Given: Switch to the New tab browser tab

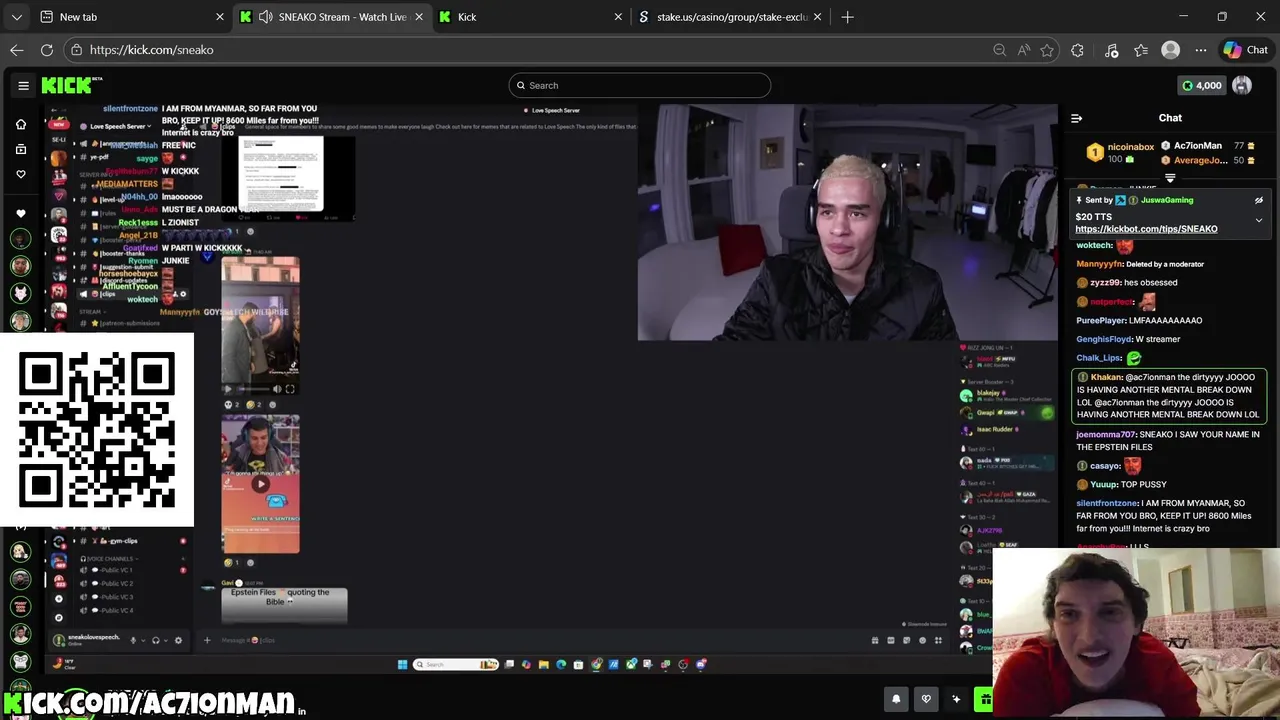Looking at the screenshot, I should click(130, 17).
